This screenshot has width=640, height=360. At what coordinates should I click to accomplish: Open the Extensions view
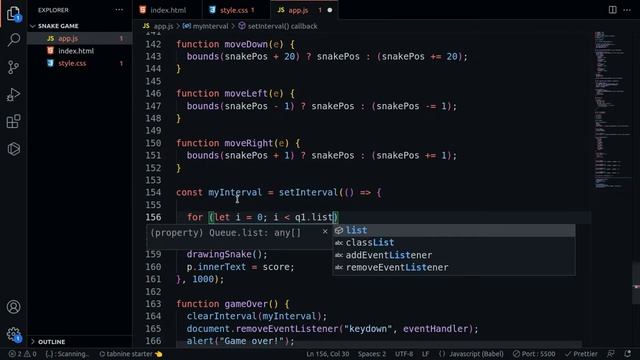[x=13, y=121]
